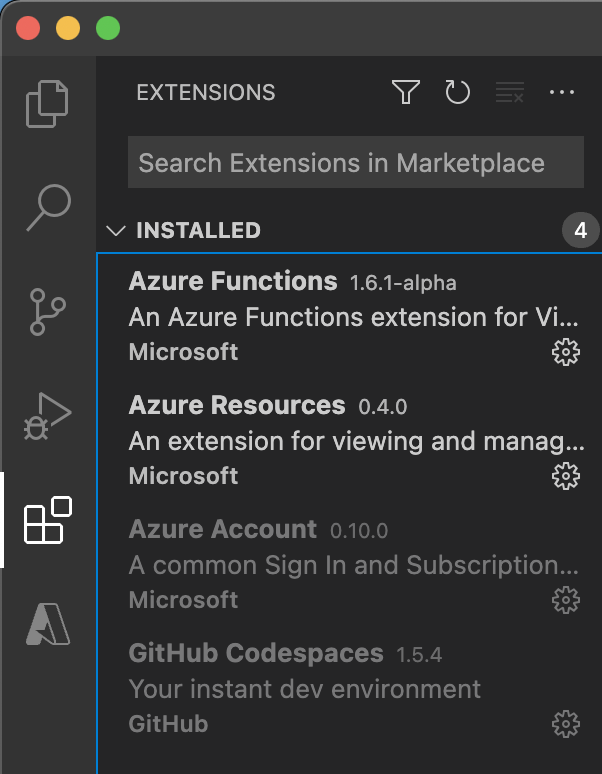The image size is (602, 774).
Task: Refresh the extensions list
Action: pos(457,93)
